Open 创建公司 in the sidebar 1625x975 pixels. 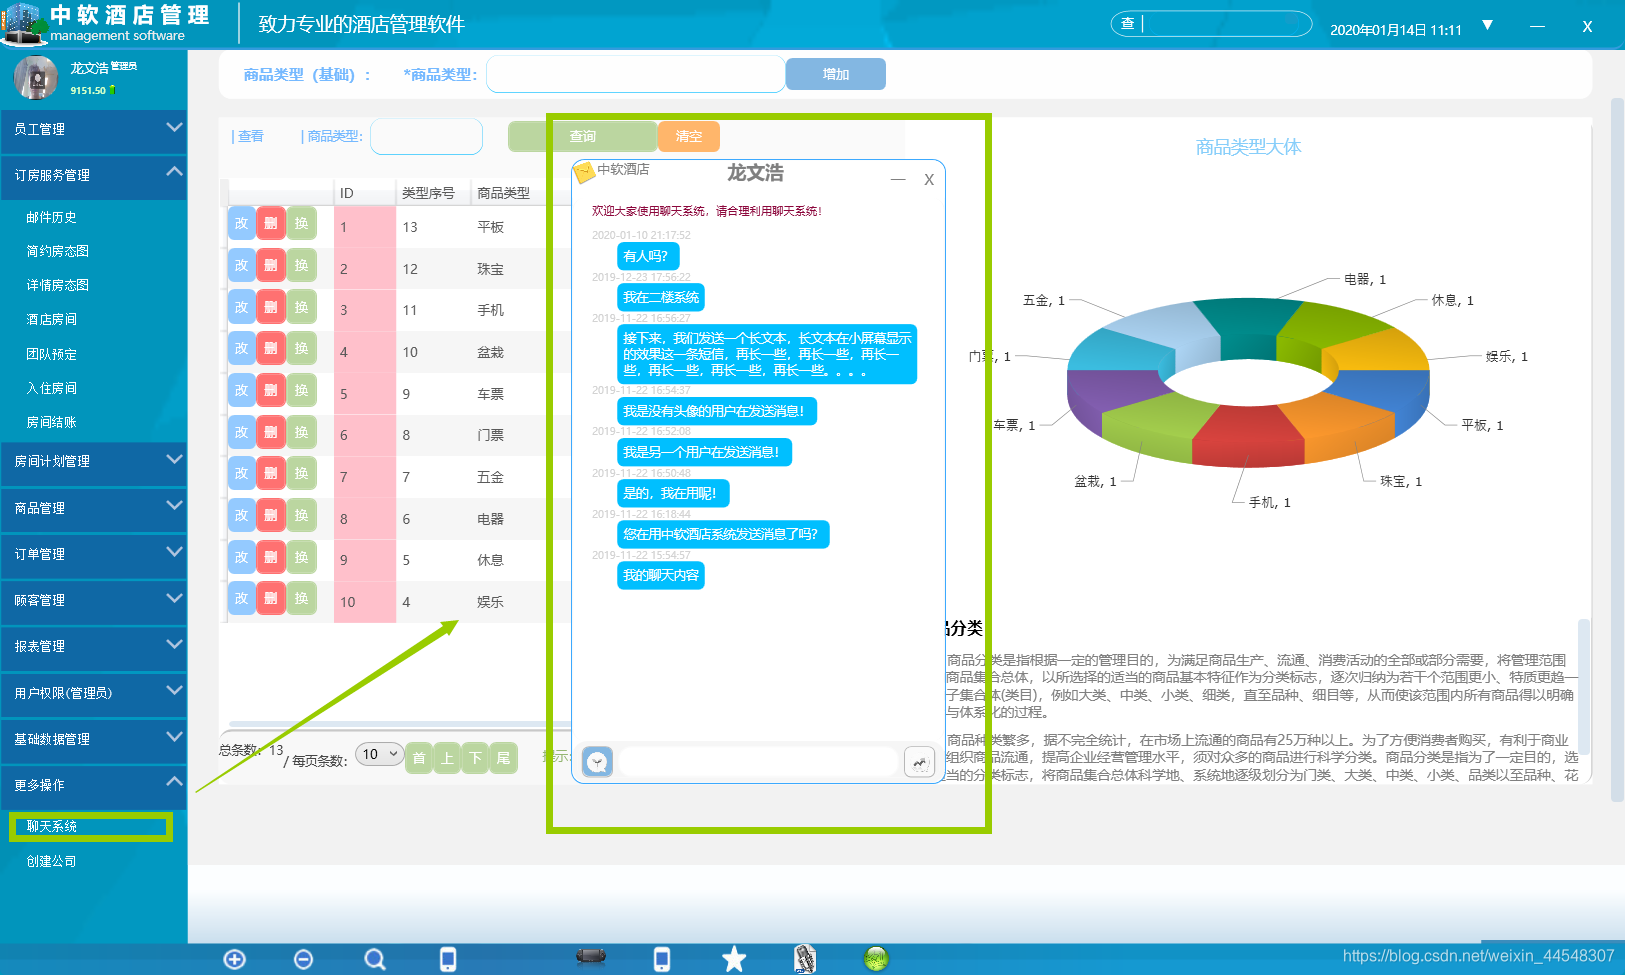[52, 861]
